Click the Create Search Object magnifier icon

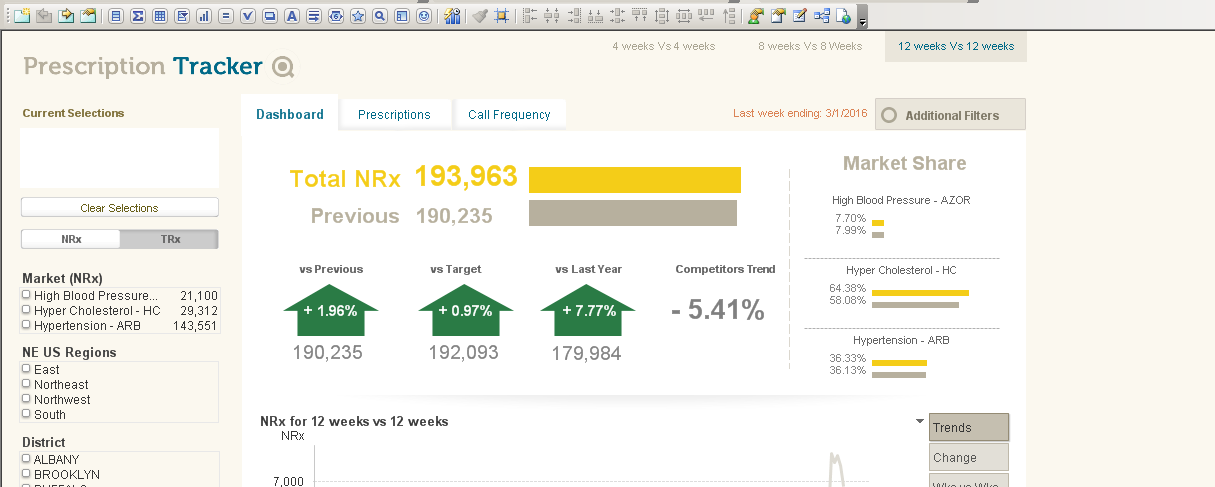(380, 16)
